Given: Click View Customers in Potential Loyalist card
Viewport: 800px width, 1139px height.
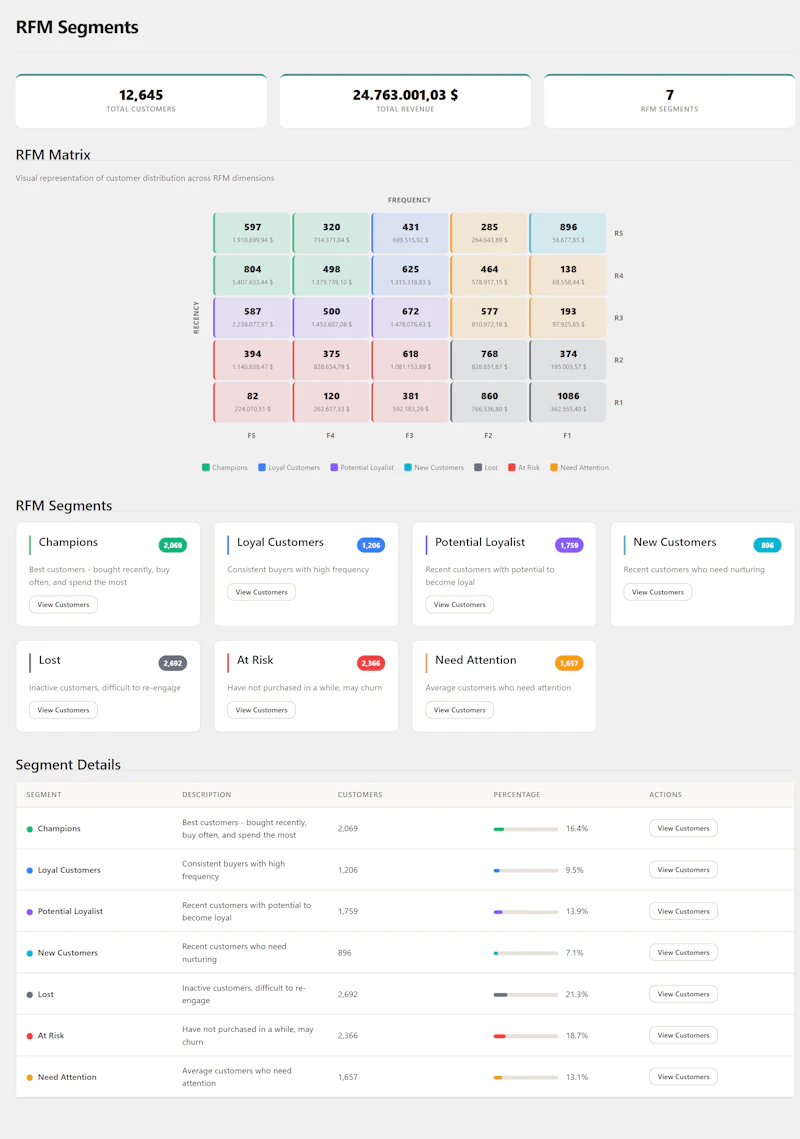Looking at the screenshot, I should click(x=459, y=604).
